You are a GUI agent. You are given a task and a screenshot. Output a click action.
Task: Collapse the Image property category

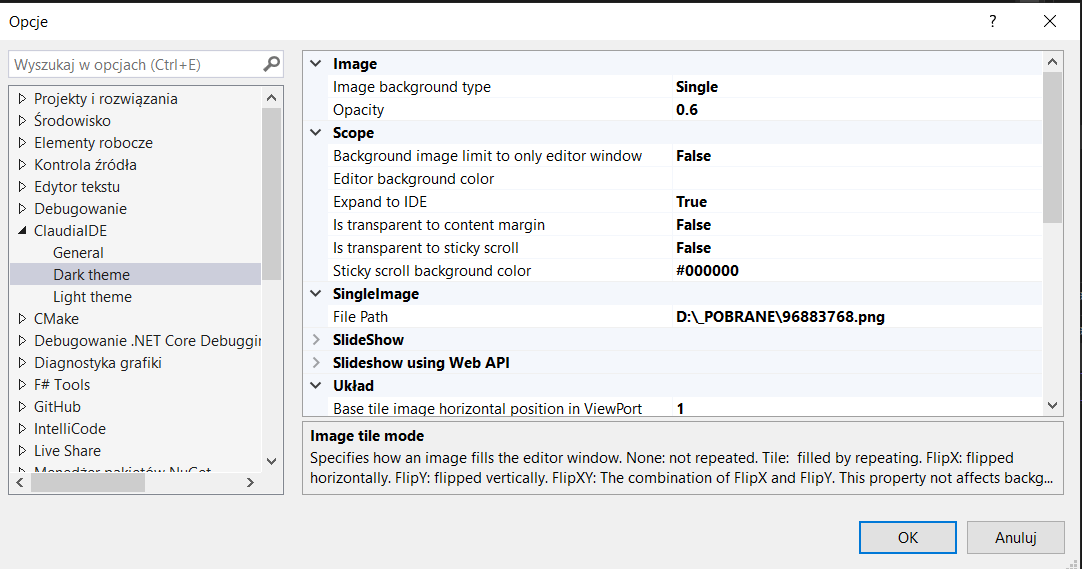tap(317, 64)
